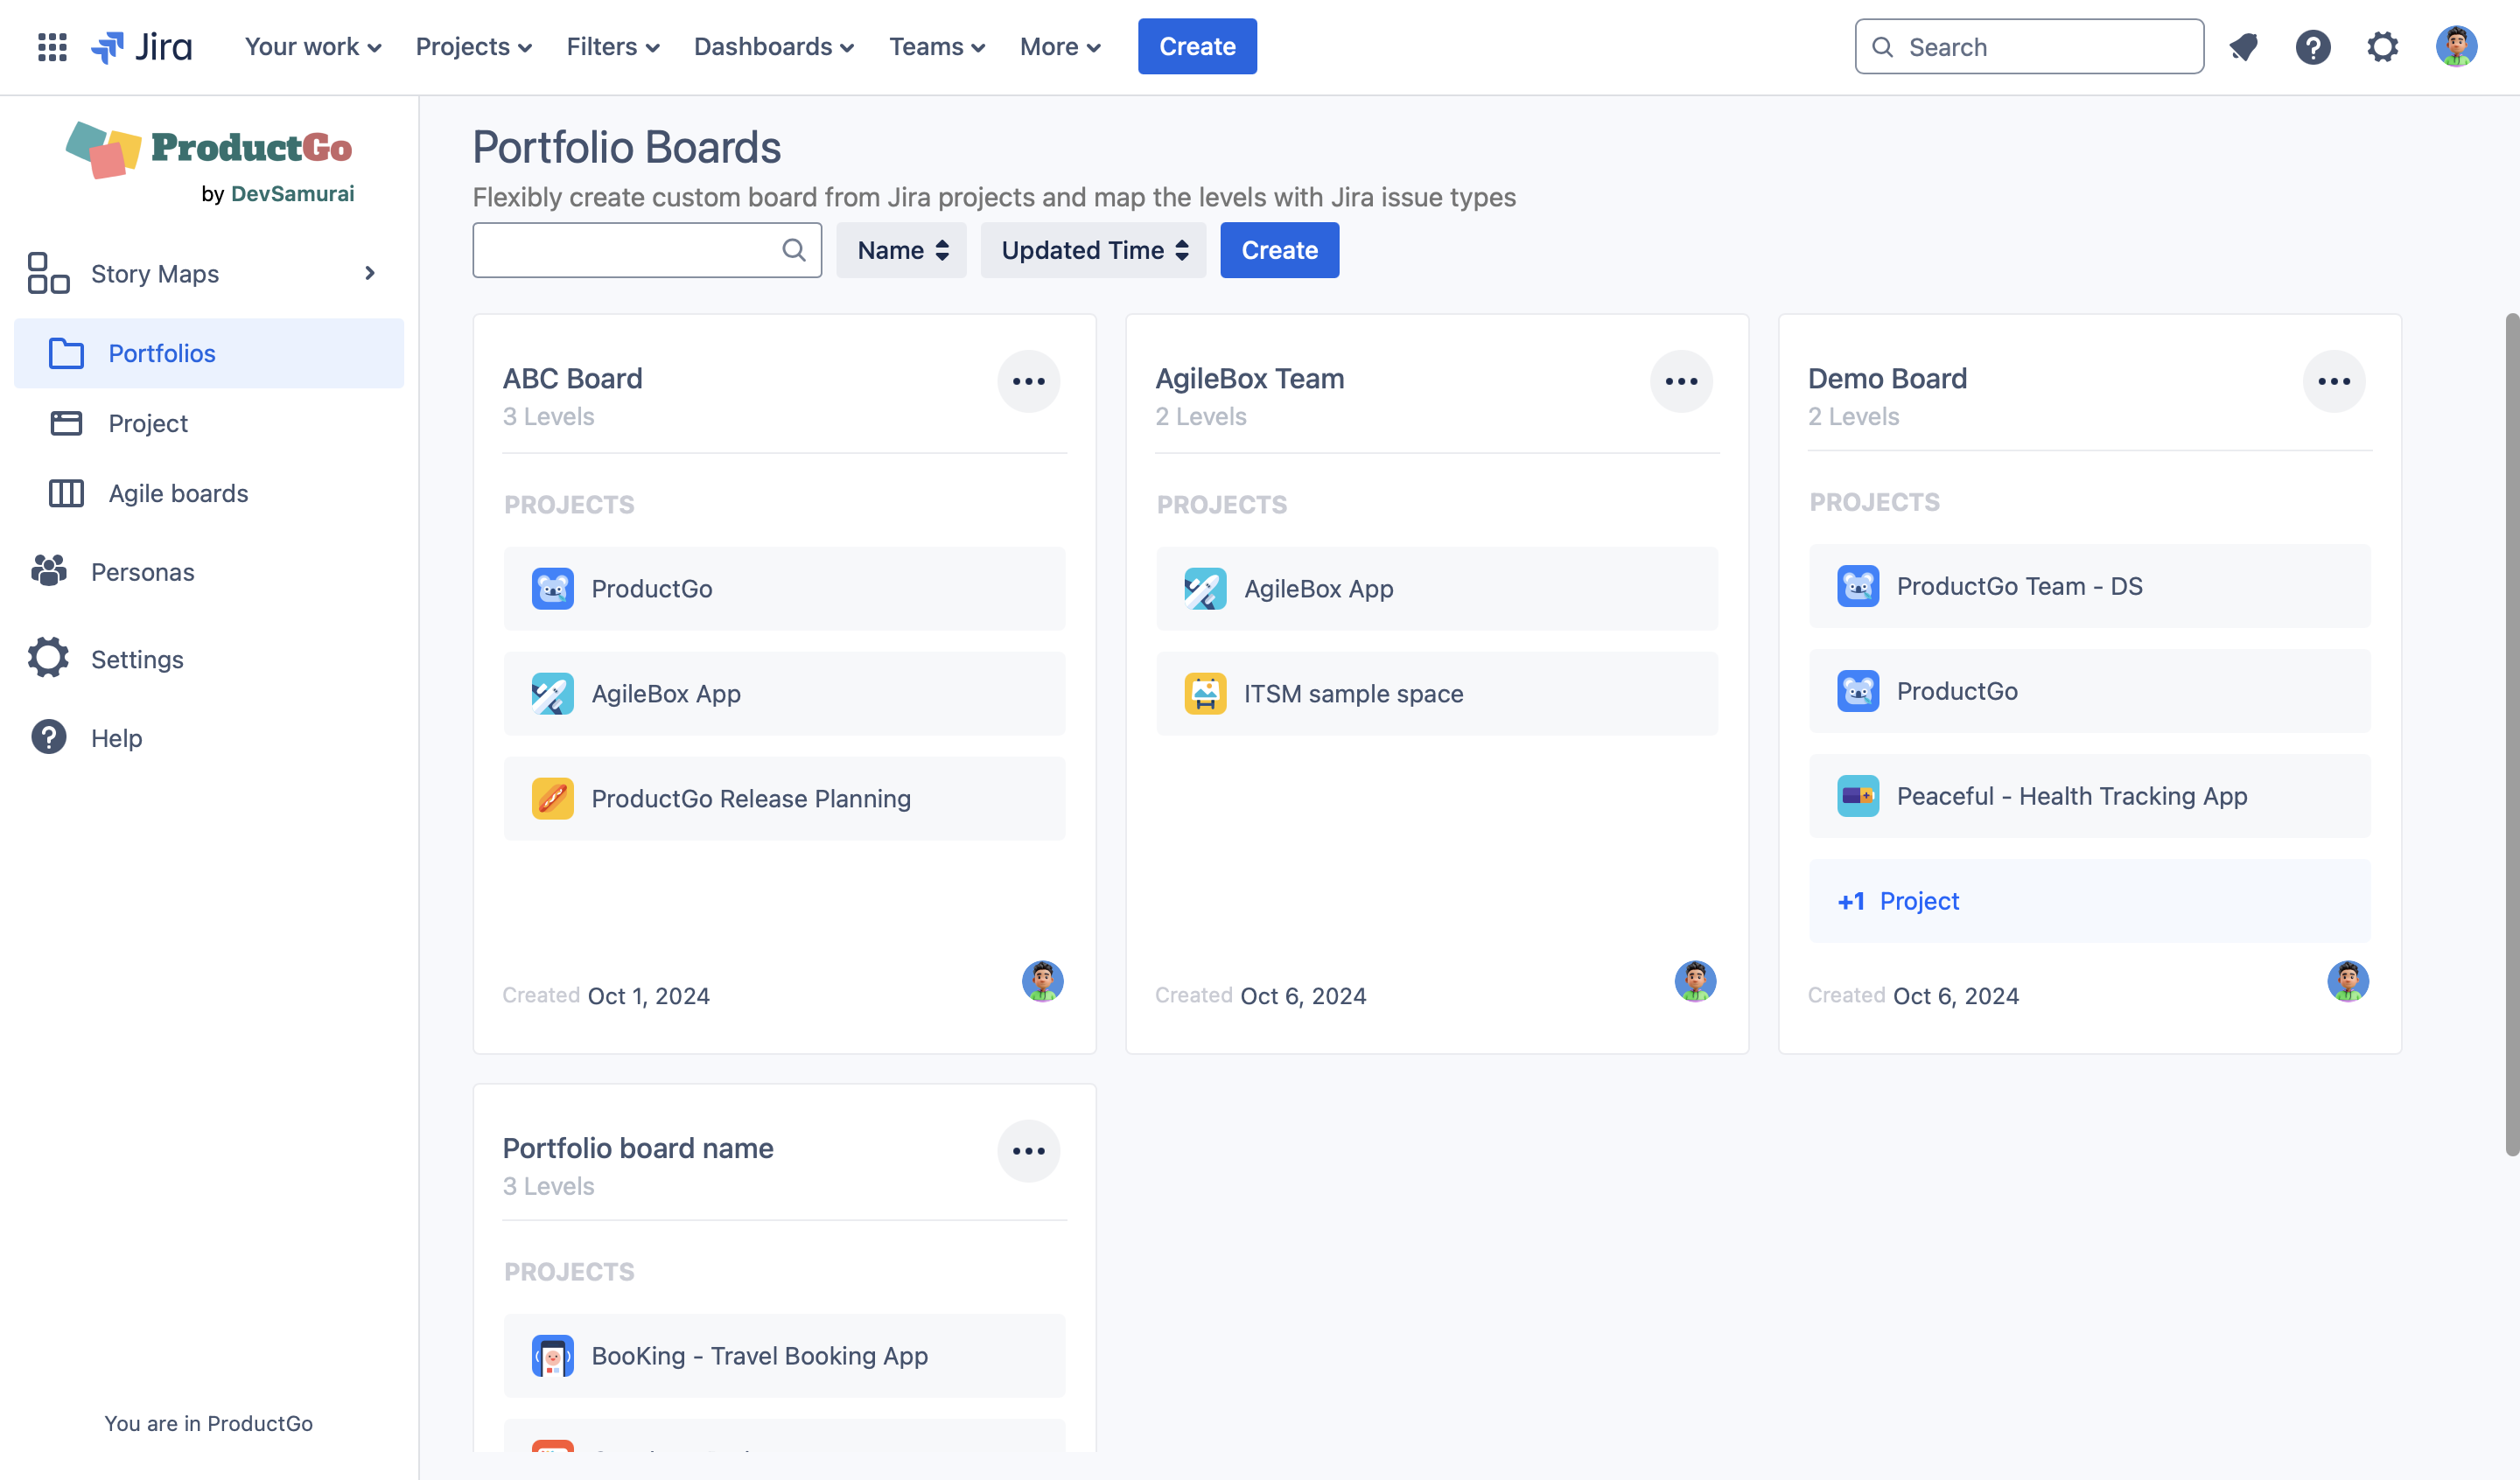Open the Your work dropdown
This screenshot has width=2520, height=1480.
313,47
